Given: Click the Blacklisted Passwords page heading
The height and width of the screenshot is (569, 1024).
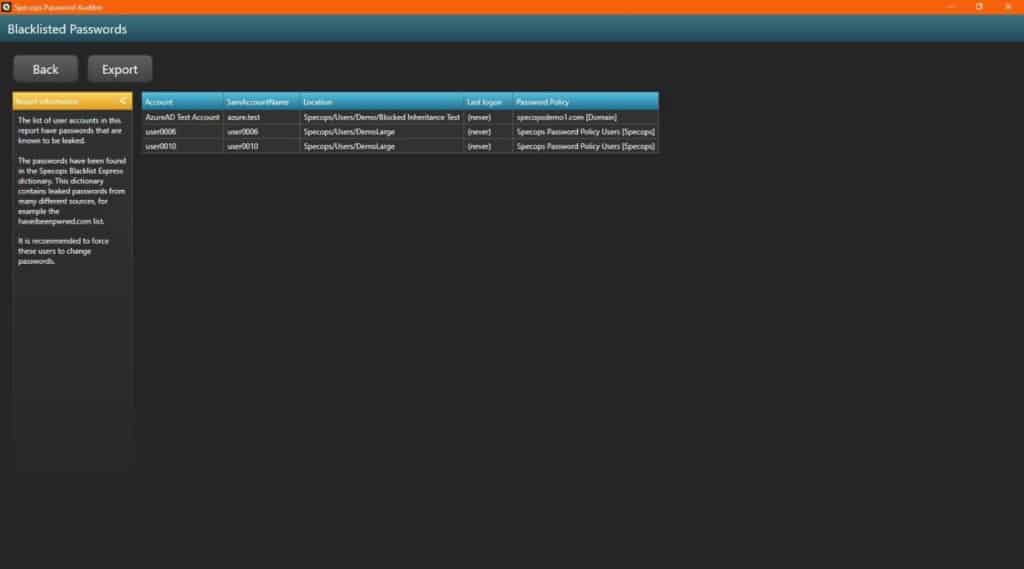Looking at the screenshot, I should (x=67, y=29).
